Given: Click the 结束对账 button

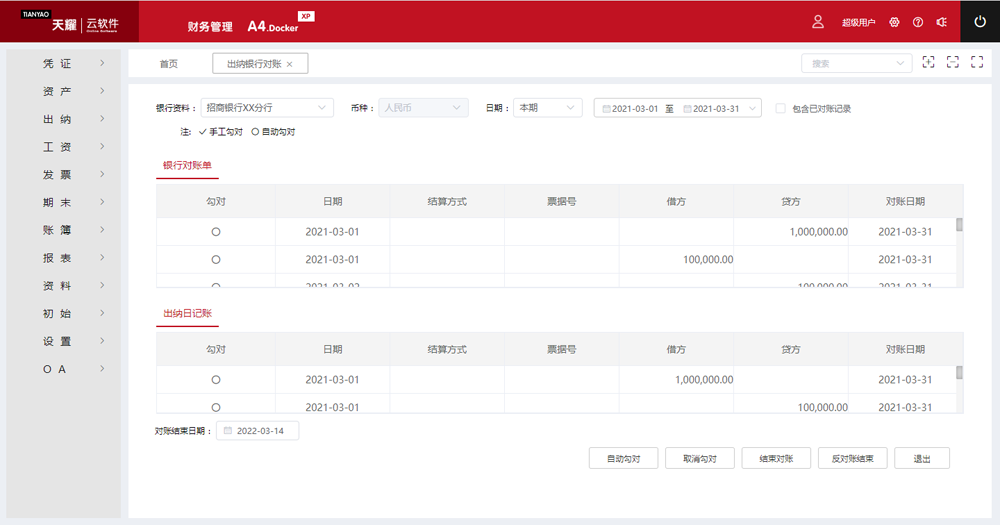Looking at the screenshot, I should (x=776, y=459).
